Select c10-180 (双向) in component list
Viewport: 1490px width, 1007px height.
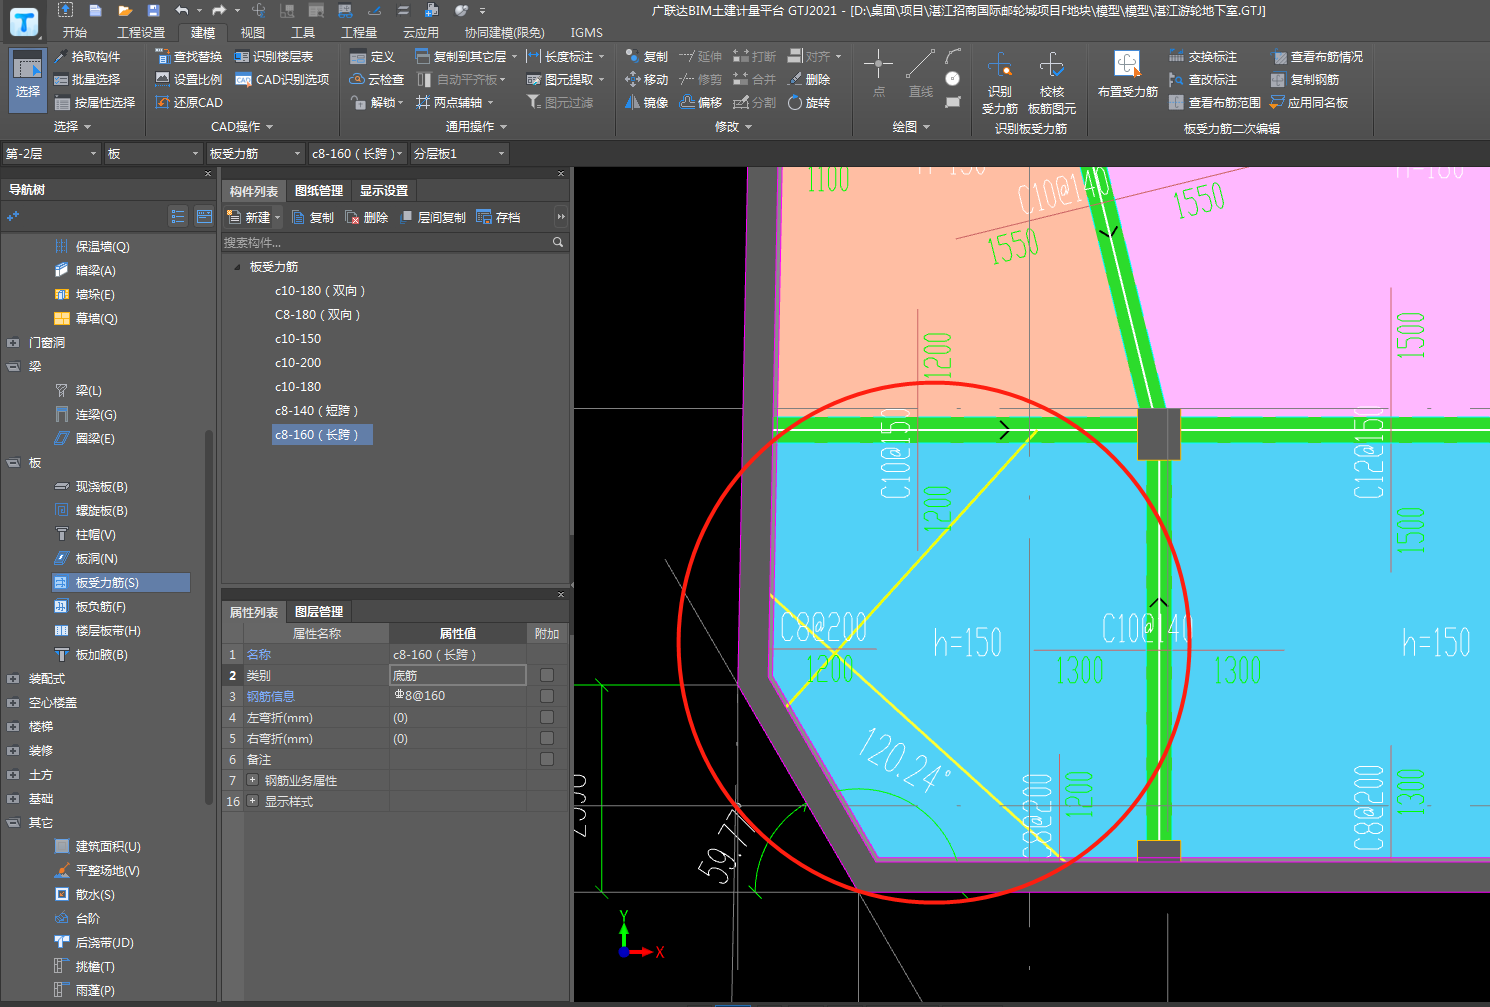(x=320, y=290)
